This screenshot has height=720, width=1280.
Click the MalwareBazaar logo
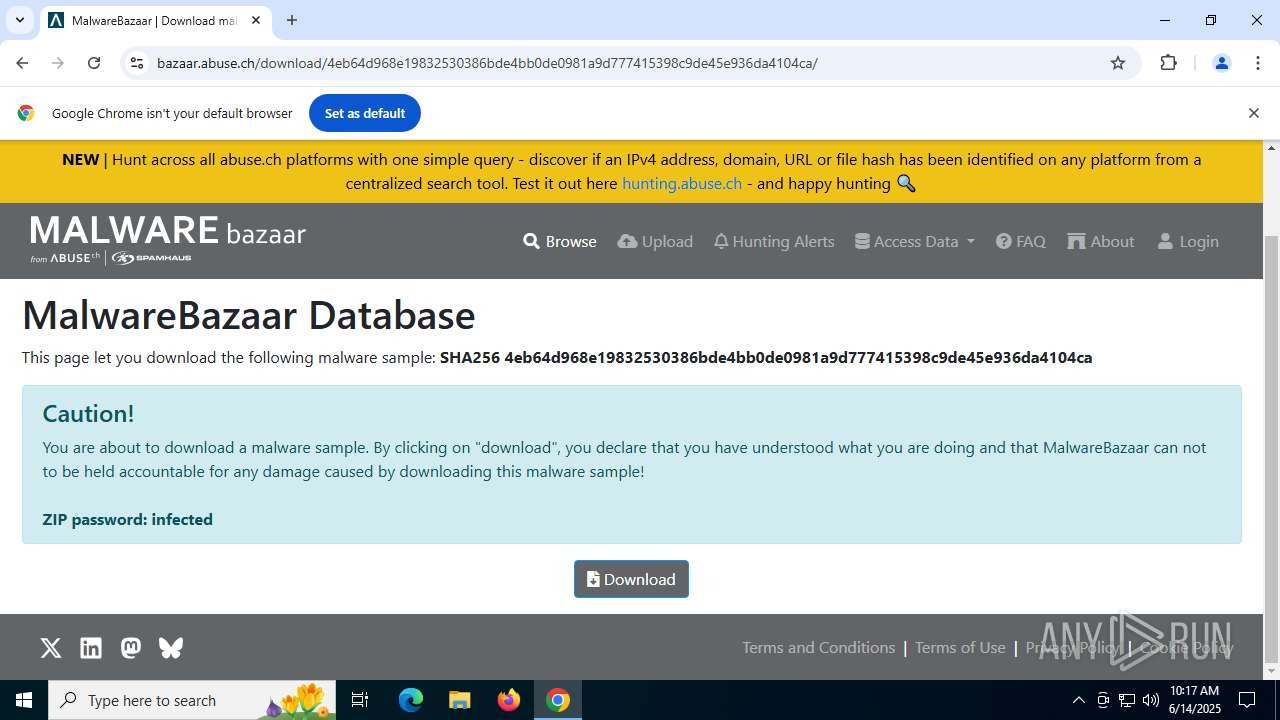pyautogui.click(x=168, y=241)
